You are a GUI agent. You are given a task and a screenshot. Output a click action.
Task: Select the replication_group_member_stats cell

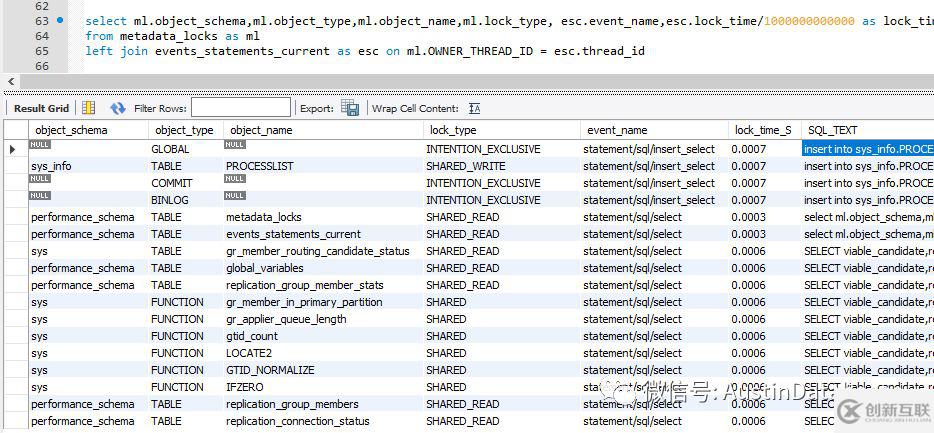pyautogui.click(x=323, y=285)
